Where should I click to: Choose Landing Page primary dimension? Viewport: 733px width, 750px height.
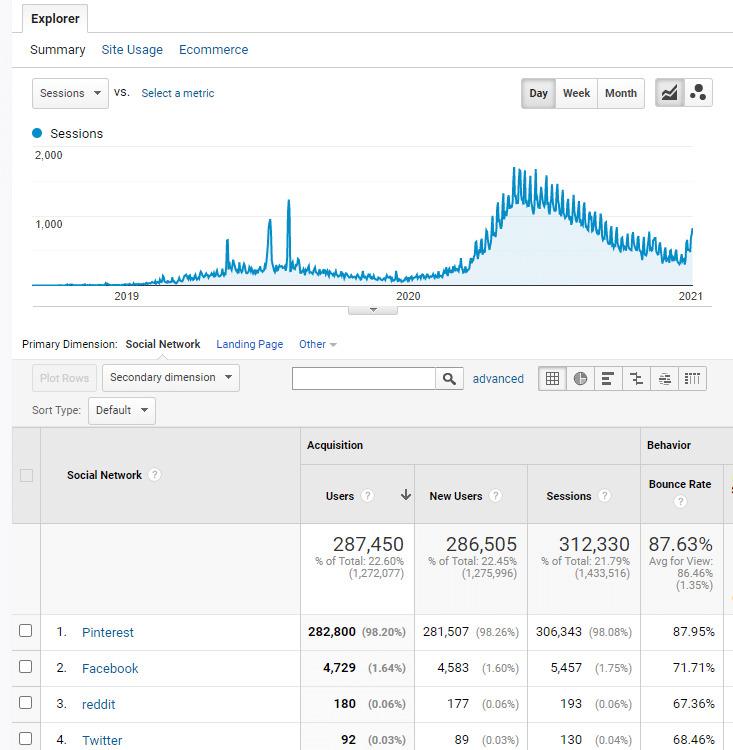pyautogui.click(x=249, y=344)
